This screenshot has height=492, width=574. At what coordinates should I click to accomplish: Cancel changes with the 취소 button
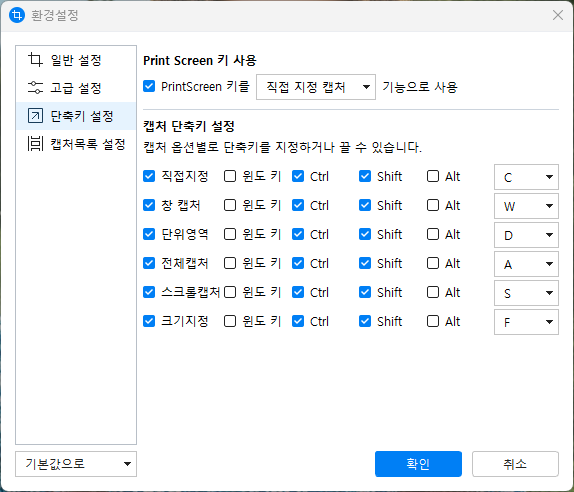pos(515,464)
